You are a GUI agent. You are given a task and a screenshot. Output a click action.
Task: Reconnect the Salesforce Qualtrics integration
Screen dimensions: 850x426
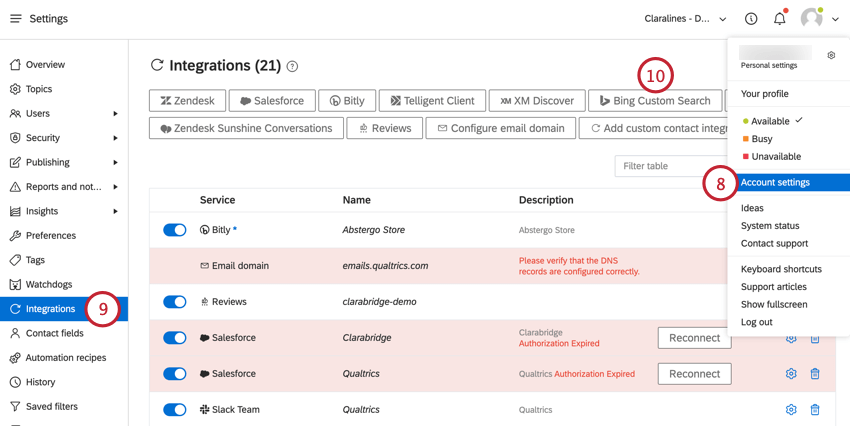pos(694,373)
